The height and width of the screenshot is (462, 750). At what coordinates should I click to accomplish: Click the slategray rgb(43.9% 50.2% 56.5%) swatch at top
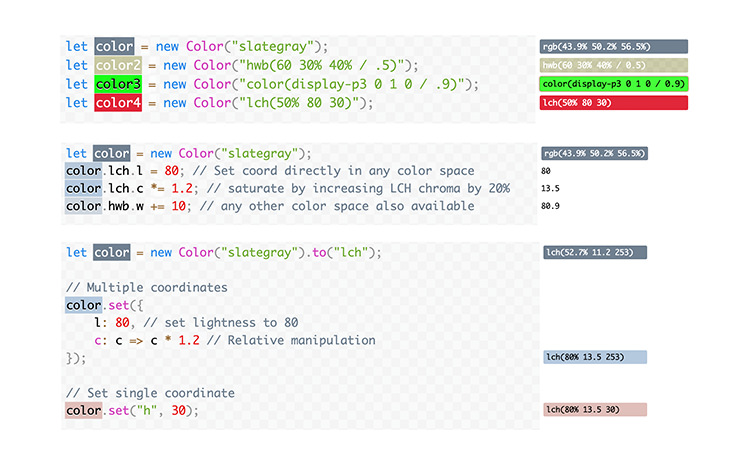(x=614, y=46)
